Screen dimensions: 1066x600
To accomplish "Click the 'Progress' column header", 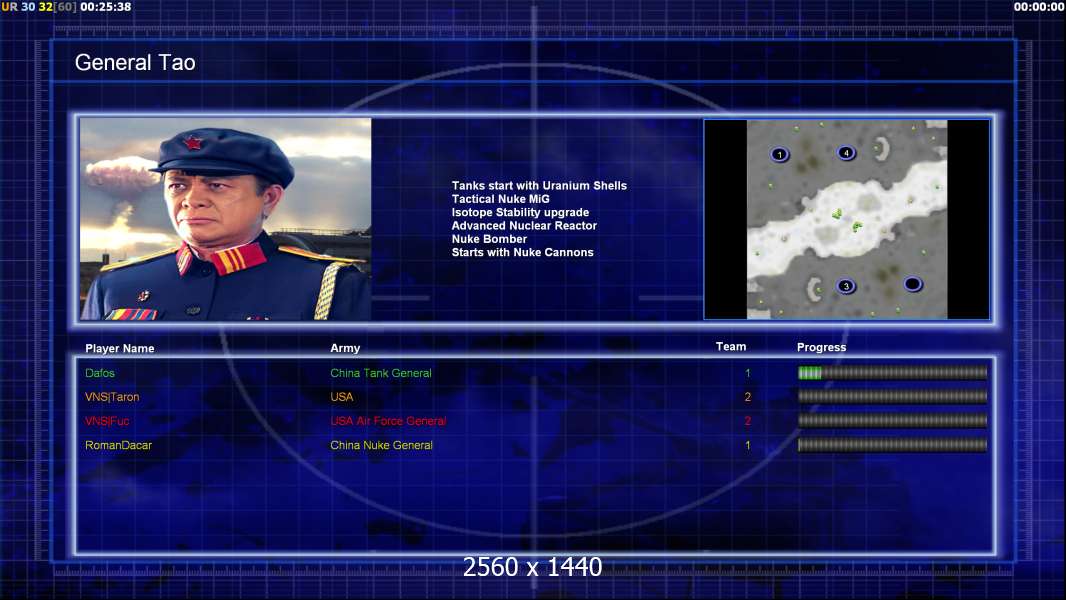I will coord(821,347).
